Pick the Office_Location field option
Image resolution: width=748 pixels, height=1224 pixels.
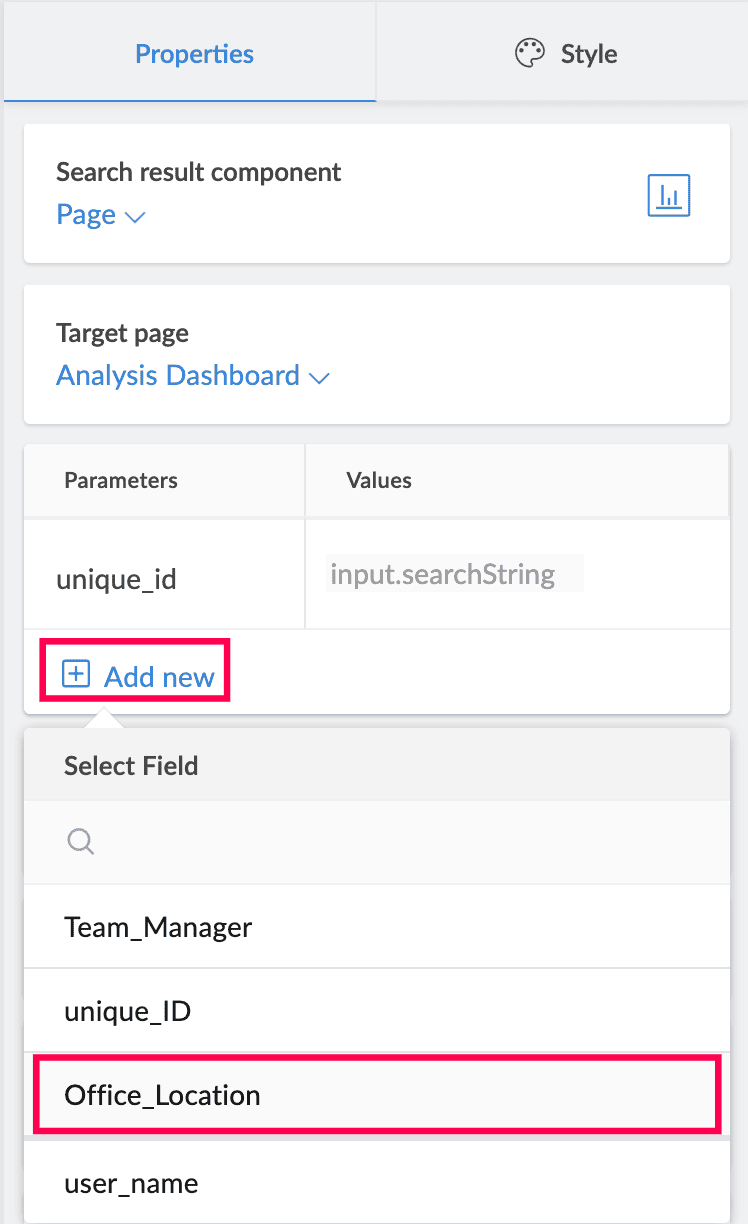coord(162,1095)
